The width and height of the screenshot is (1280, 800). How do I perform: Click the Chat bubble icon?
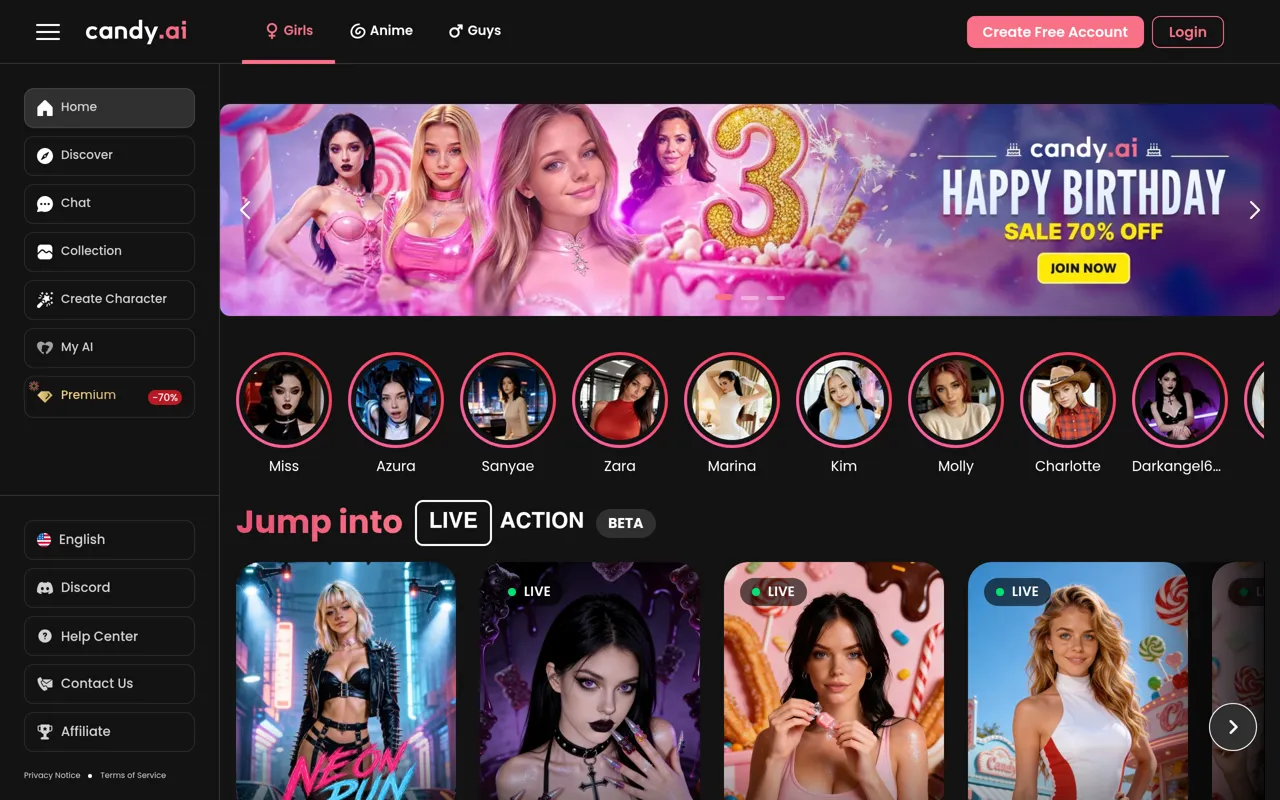[45, 204]
